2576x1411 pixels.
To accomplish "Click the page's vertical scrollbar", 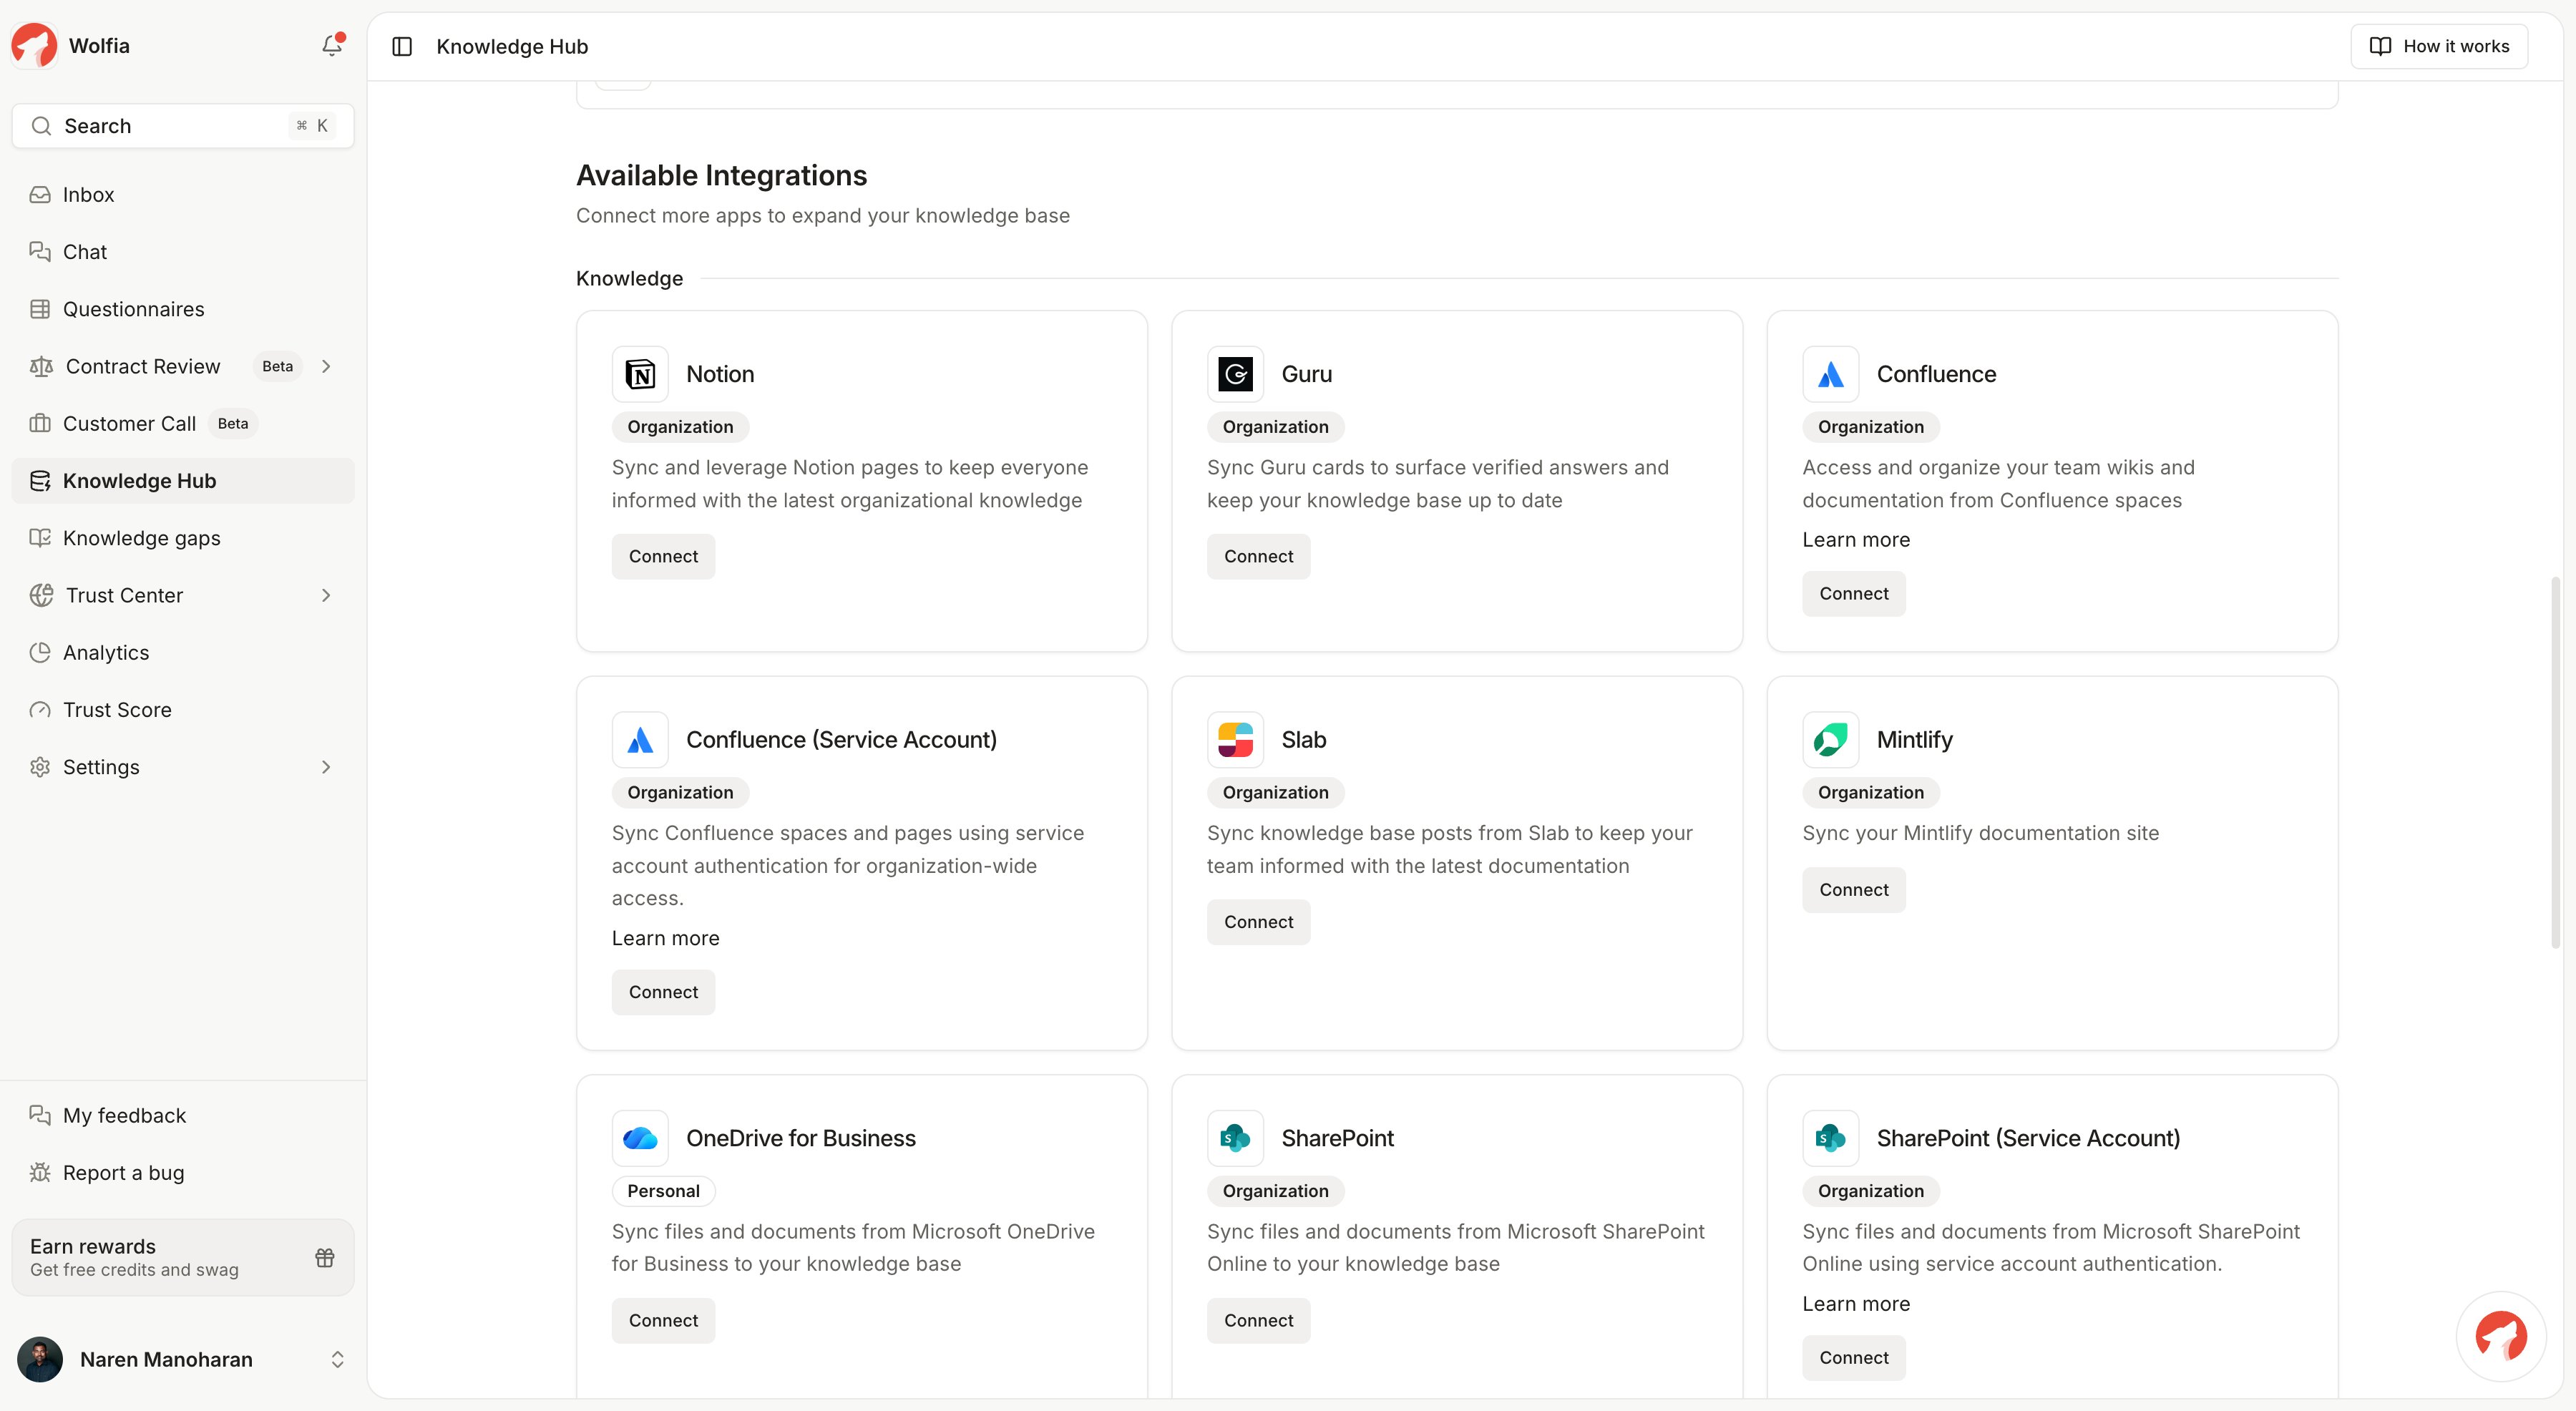I will point(2555,762).
